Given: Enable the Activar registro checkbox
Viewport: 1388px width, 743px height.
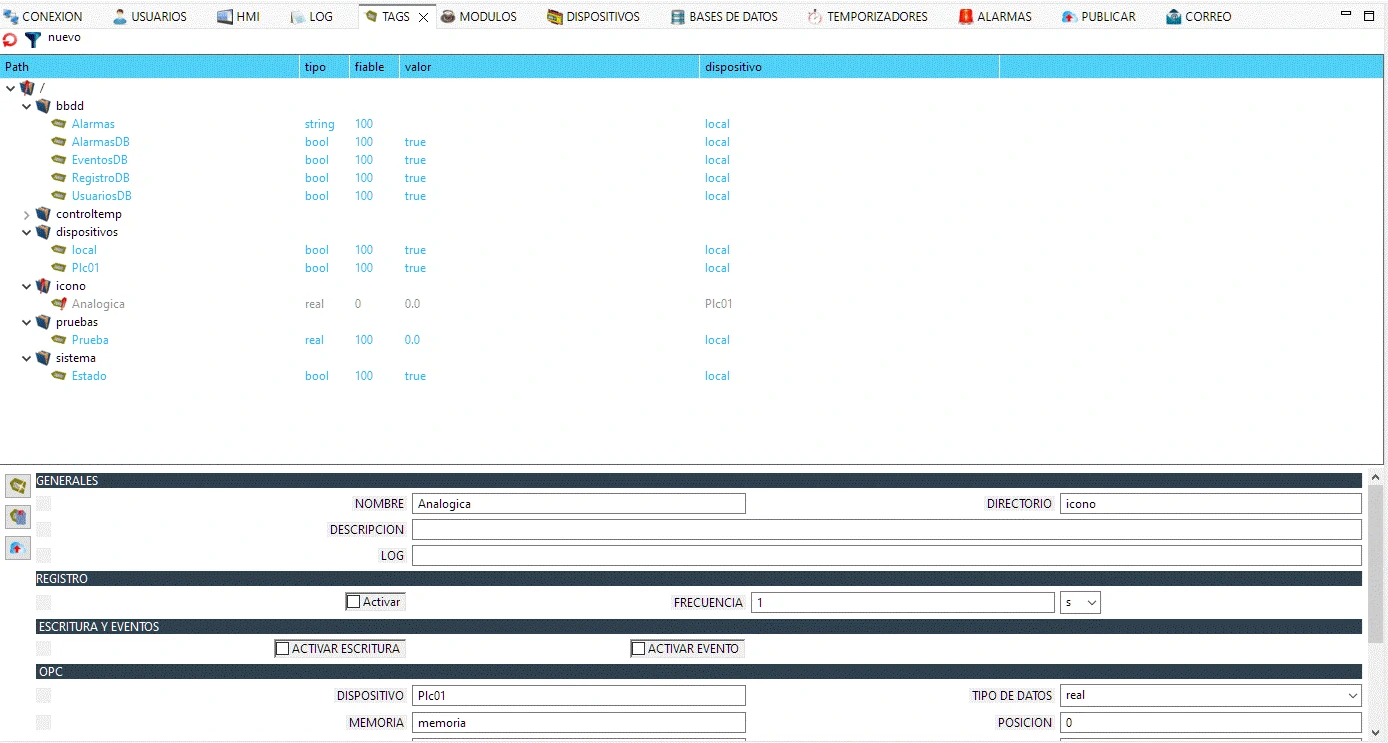Looking at the screenshot, I should click(353, 602).
